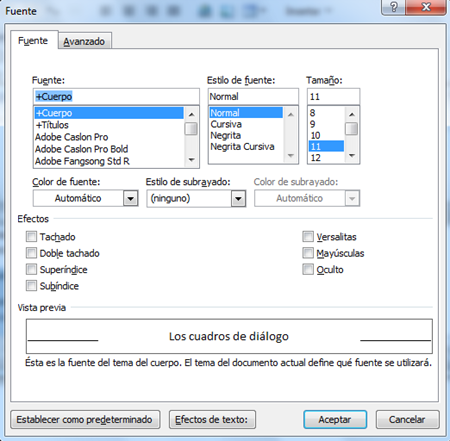Click the font list scrollbar thumb
The image size is (450, 441).
coord(191,129)
